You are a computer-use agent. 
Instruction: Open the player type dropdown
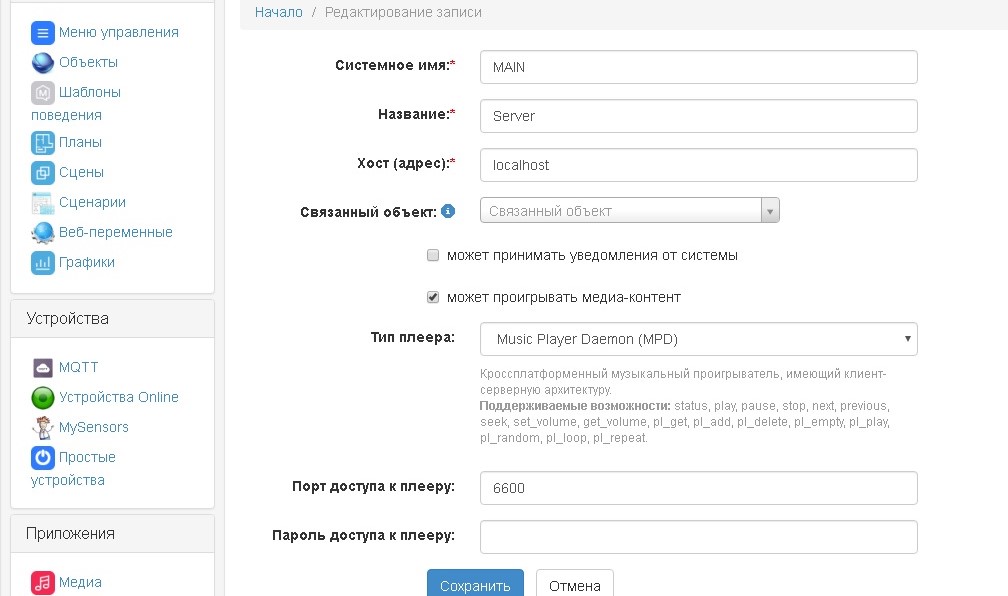click(x=698, y=339)
